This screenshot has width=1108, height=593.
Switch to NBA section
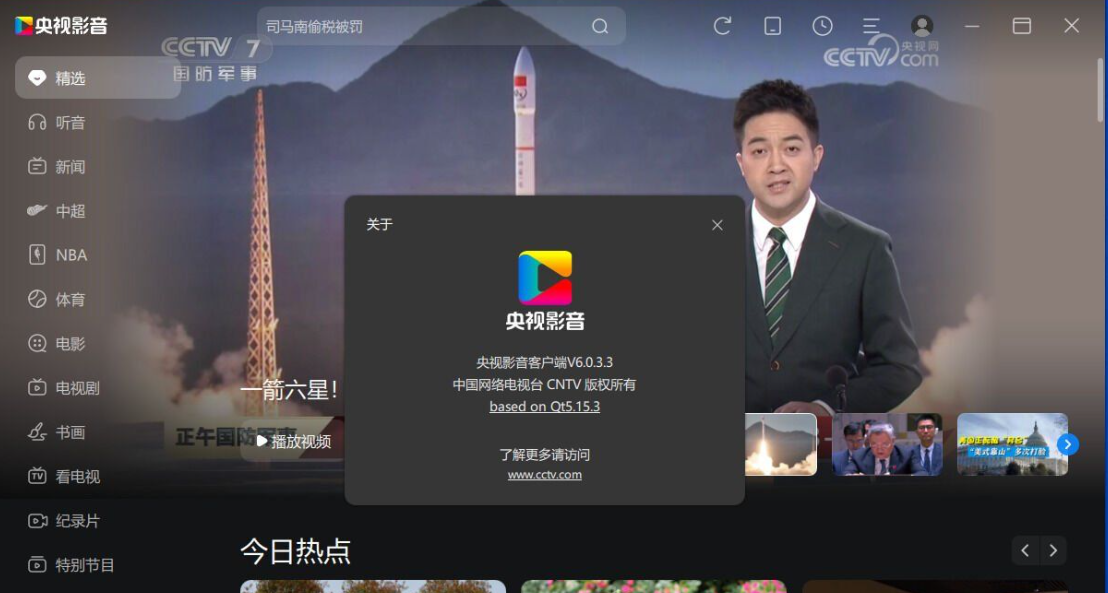pos(71,255)
